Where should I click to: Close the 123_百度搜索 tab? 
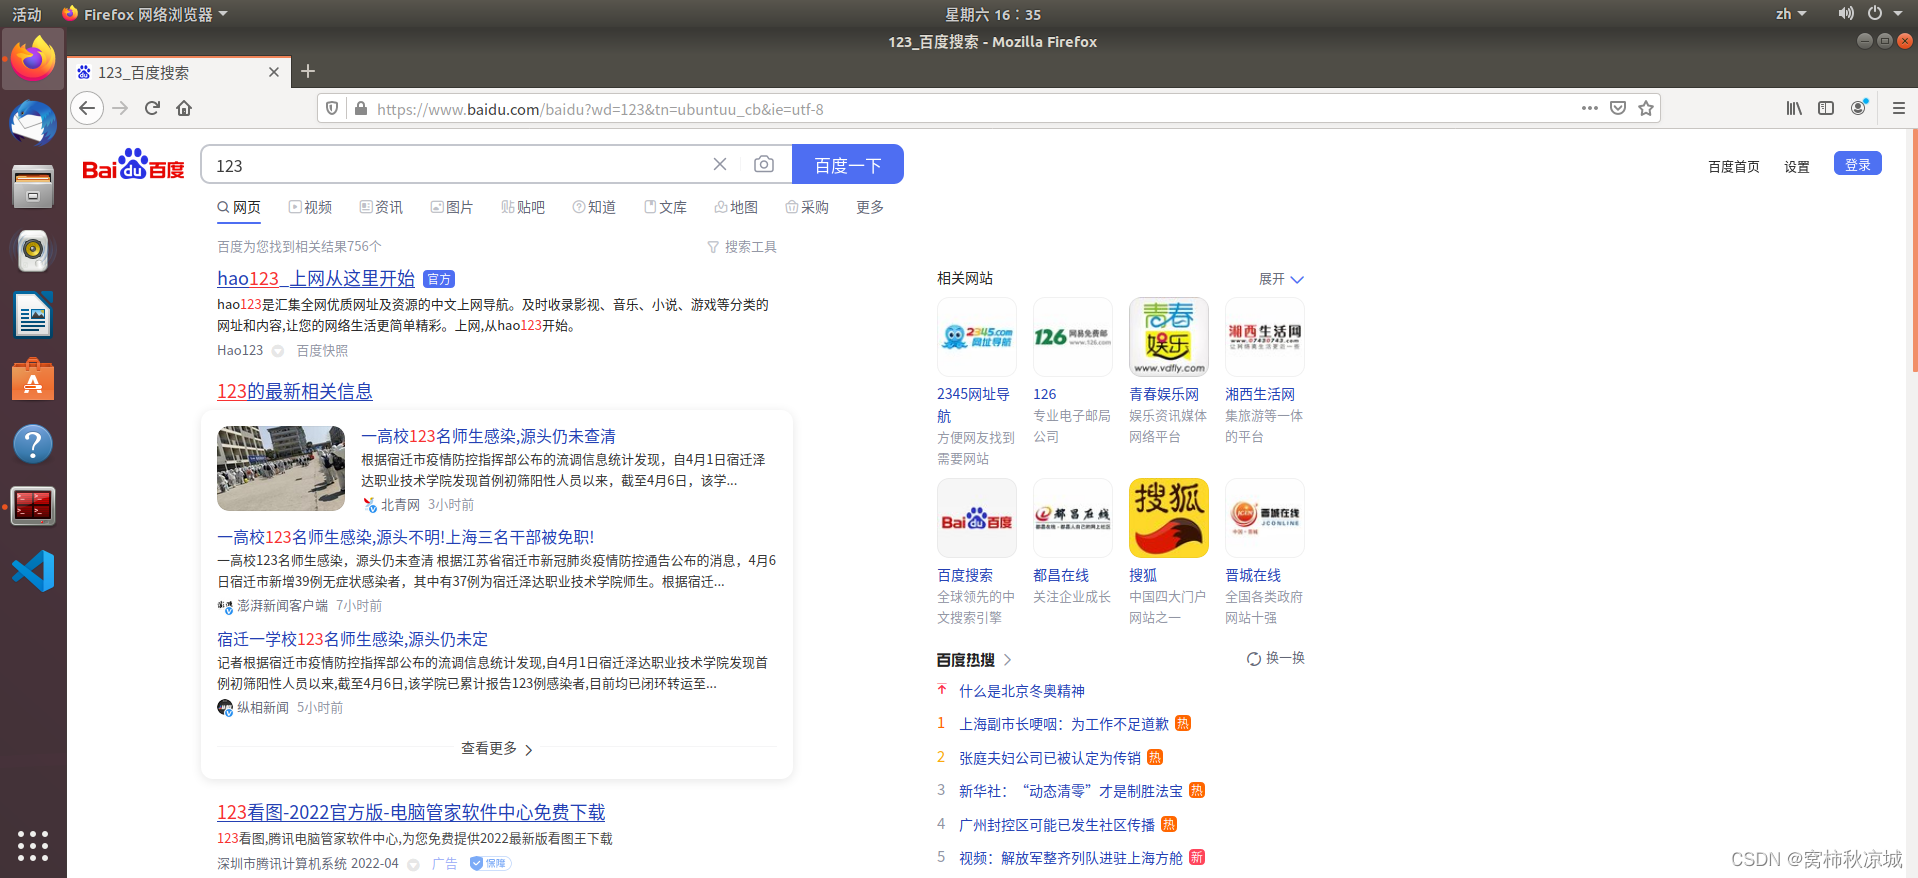coord(274,72)
